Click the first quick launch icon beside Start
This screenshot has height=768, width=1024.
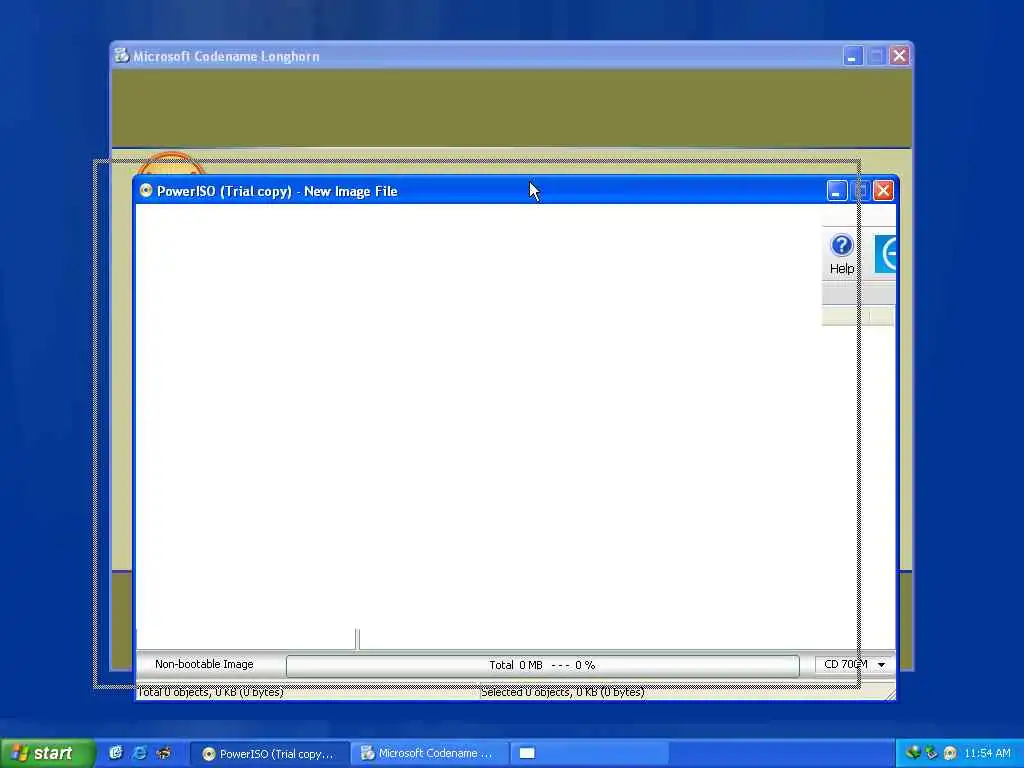[x=116, y=753]
